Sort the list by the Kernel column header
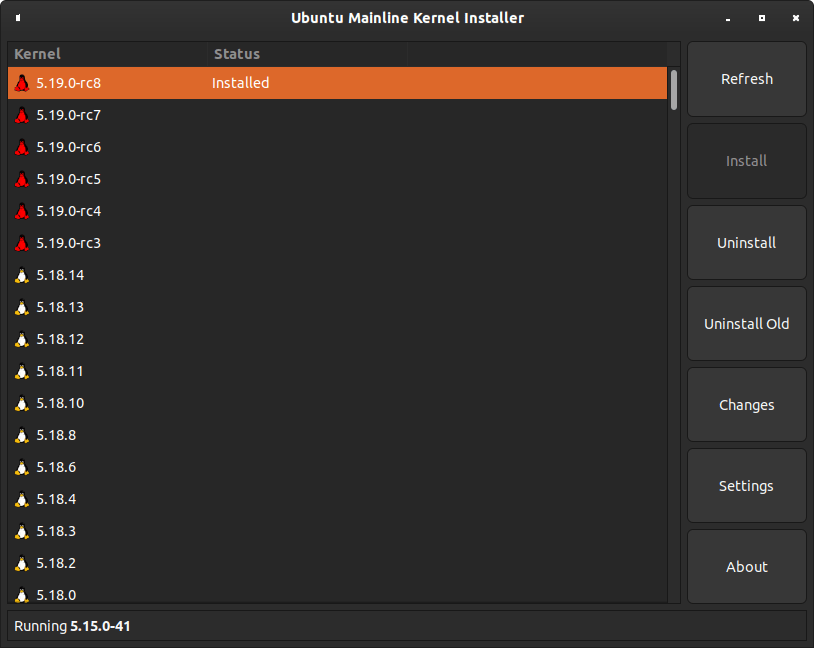Screen dimensions: 814x648 pos(107,54)
